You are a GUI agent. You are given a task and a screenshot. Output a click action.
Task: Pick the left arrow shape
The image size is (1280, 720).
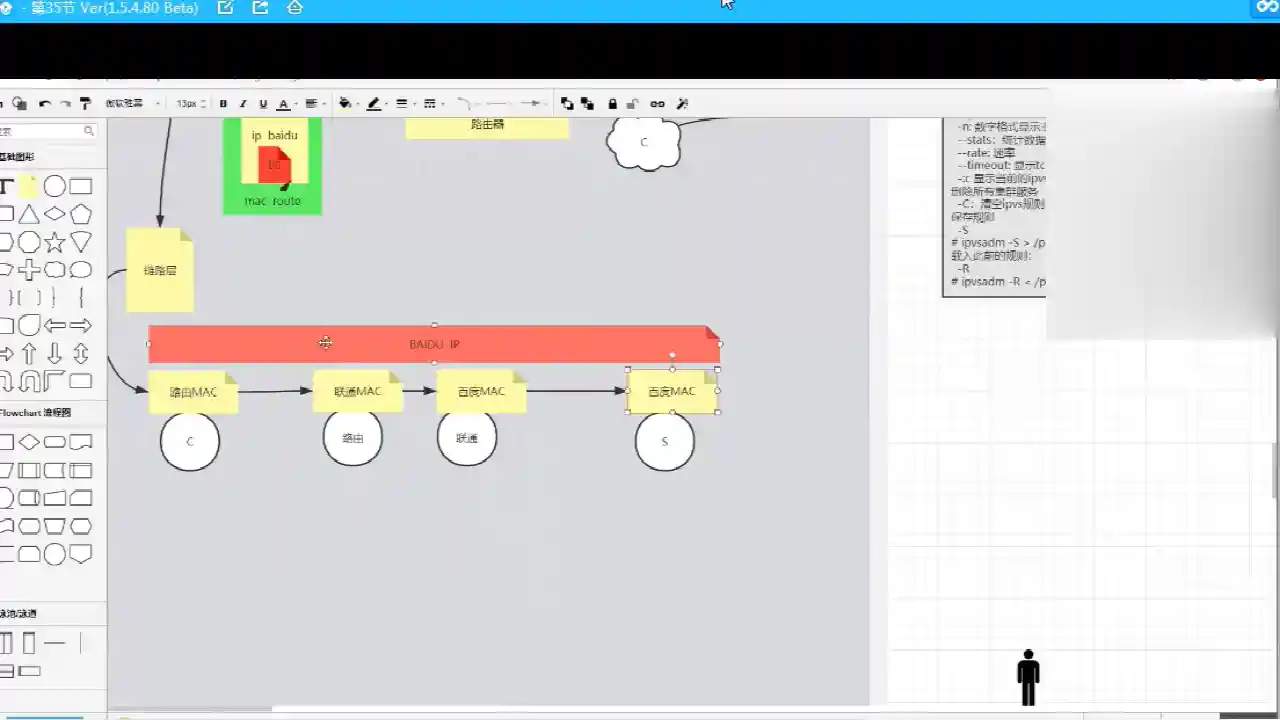point(55,326)
